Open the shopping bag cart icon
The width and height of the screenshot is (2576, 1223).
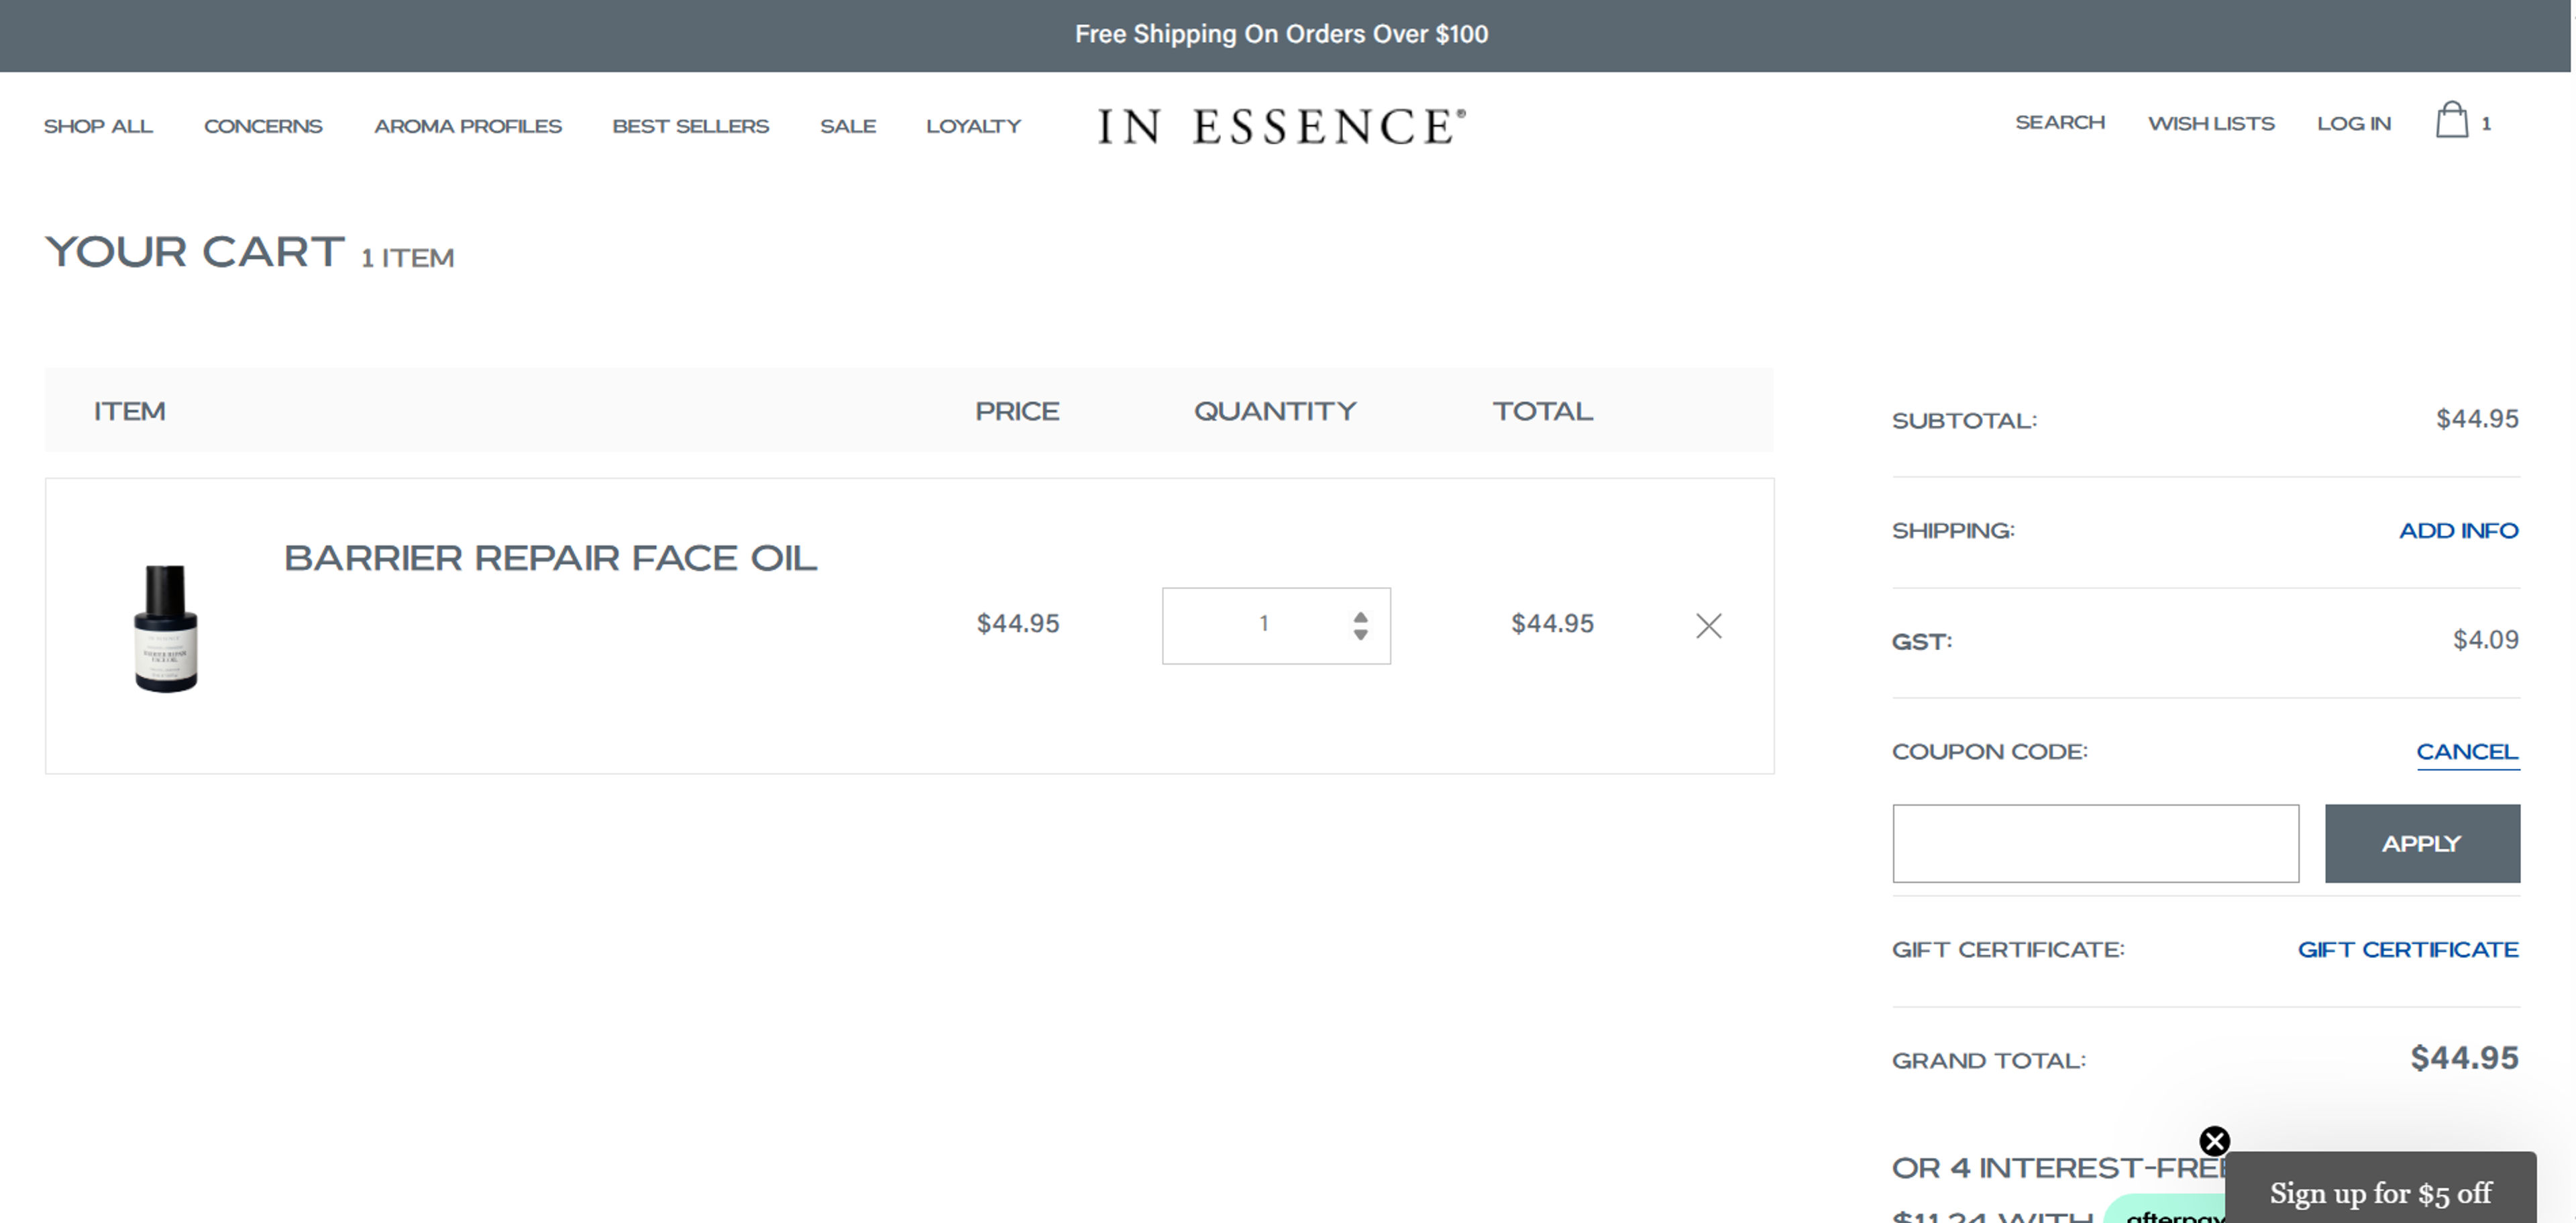point(2451,120)
